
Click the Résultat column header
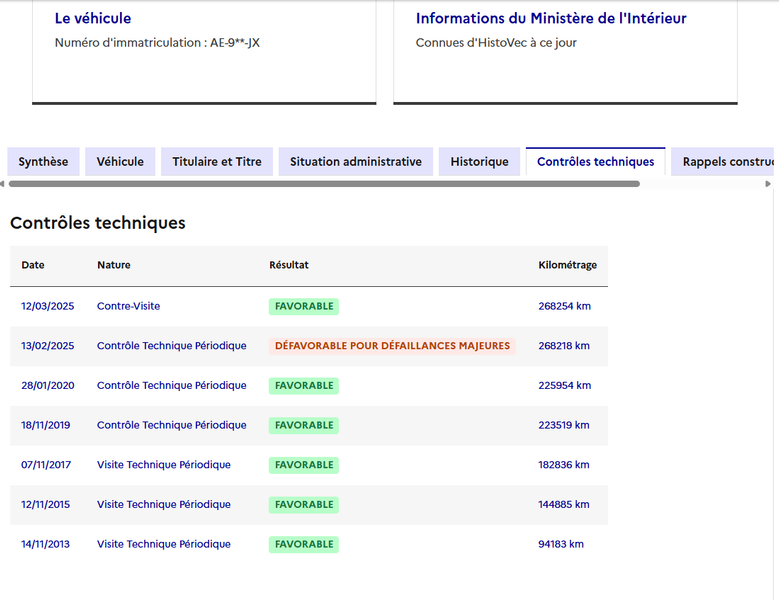click(x=289, y=265)
